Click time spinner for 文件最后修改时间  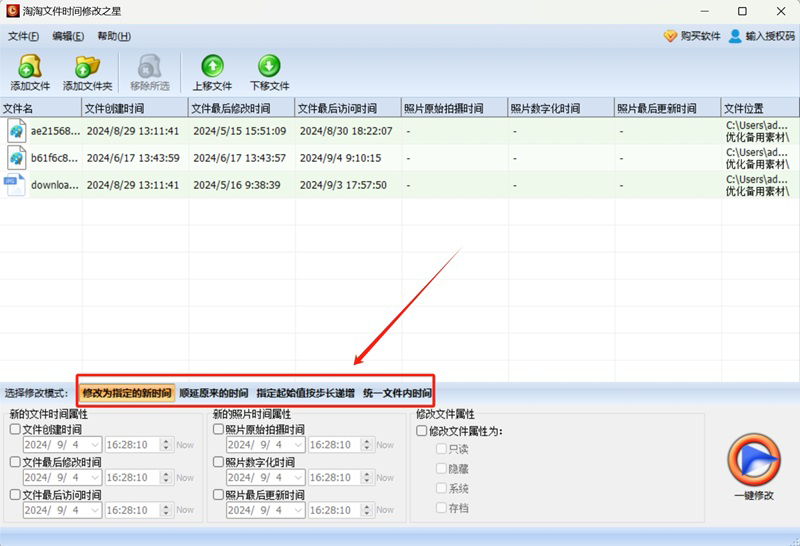[x=166, y=478]
